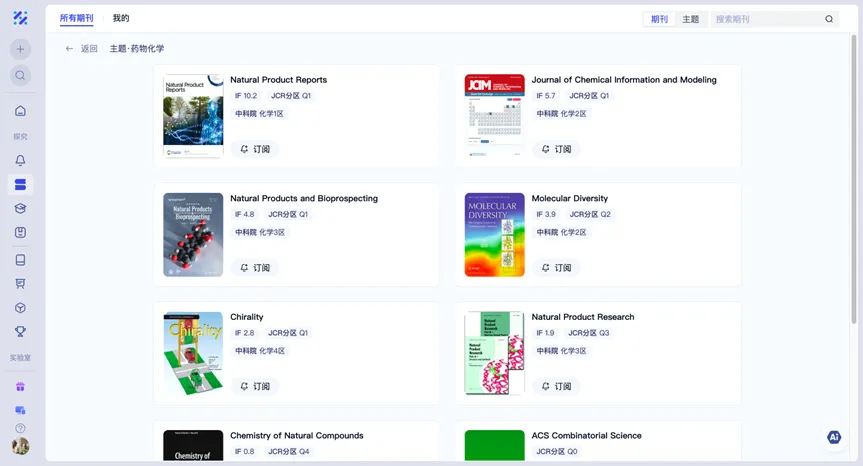863x466 pixels.
Task: Open Journal of Chemical Information and Modeling title
Action: click(624, 80)
